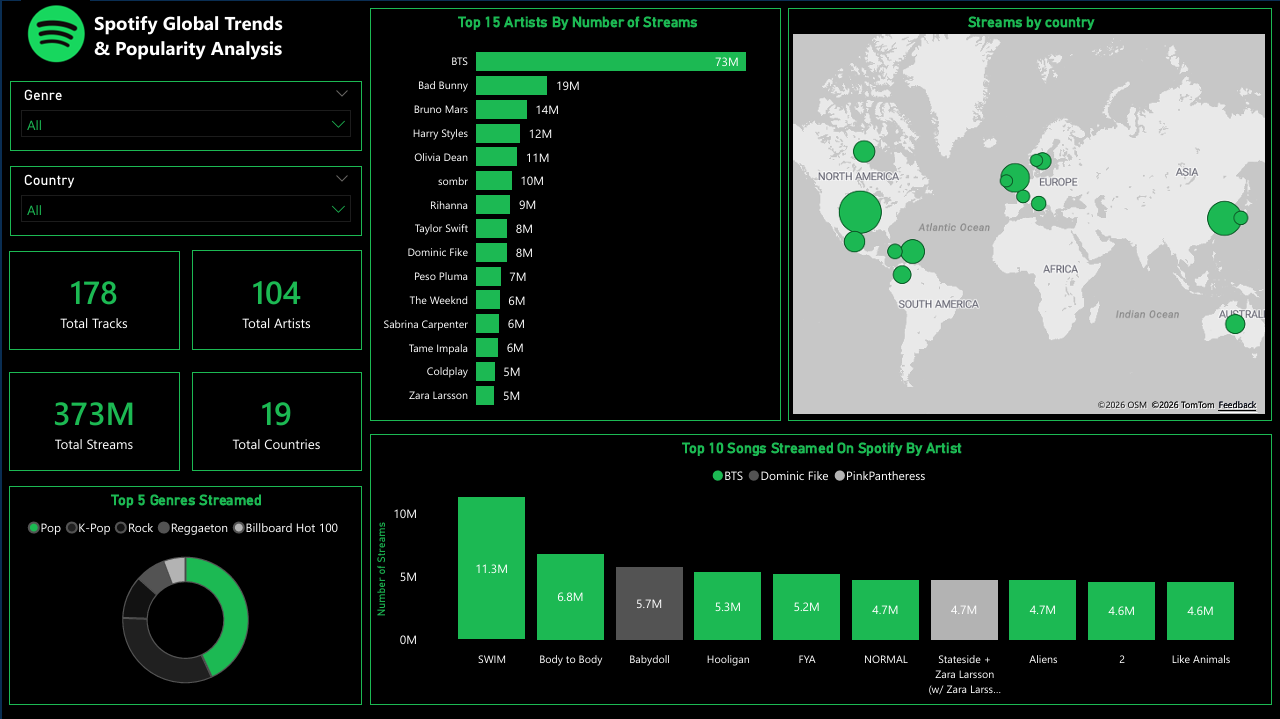Click the Tame Impala artist label

click(x=438, y=348)
